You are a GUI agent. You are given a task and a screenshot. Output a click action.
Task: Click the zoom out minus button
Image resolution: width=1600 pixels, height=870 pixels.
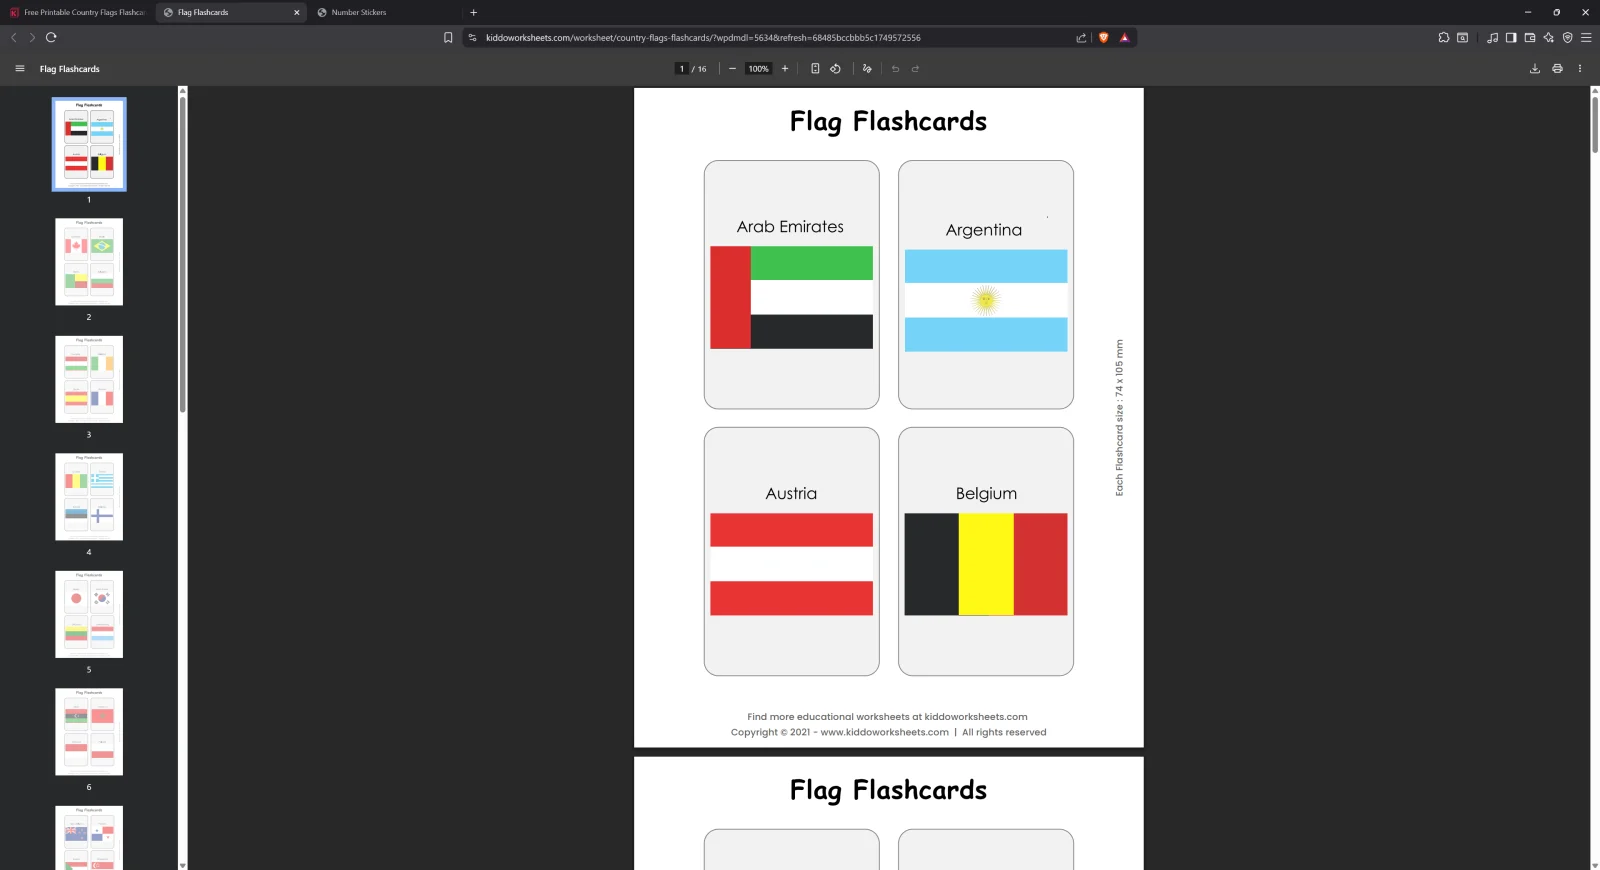pyautogui.click(x=732, y=69)
